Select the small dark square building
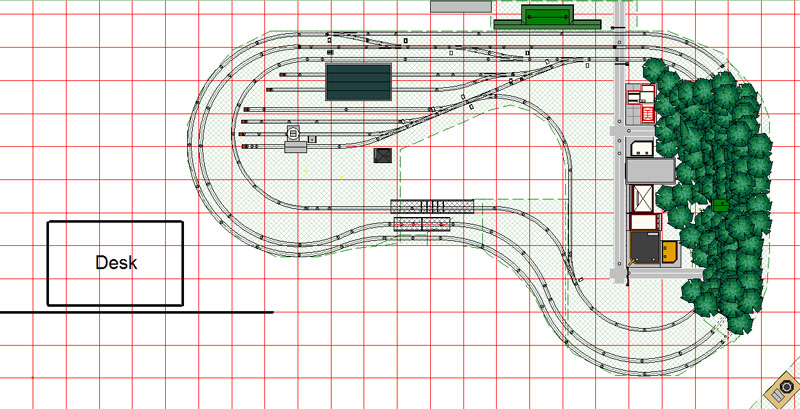 tap(382, 155)
